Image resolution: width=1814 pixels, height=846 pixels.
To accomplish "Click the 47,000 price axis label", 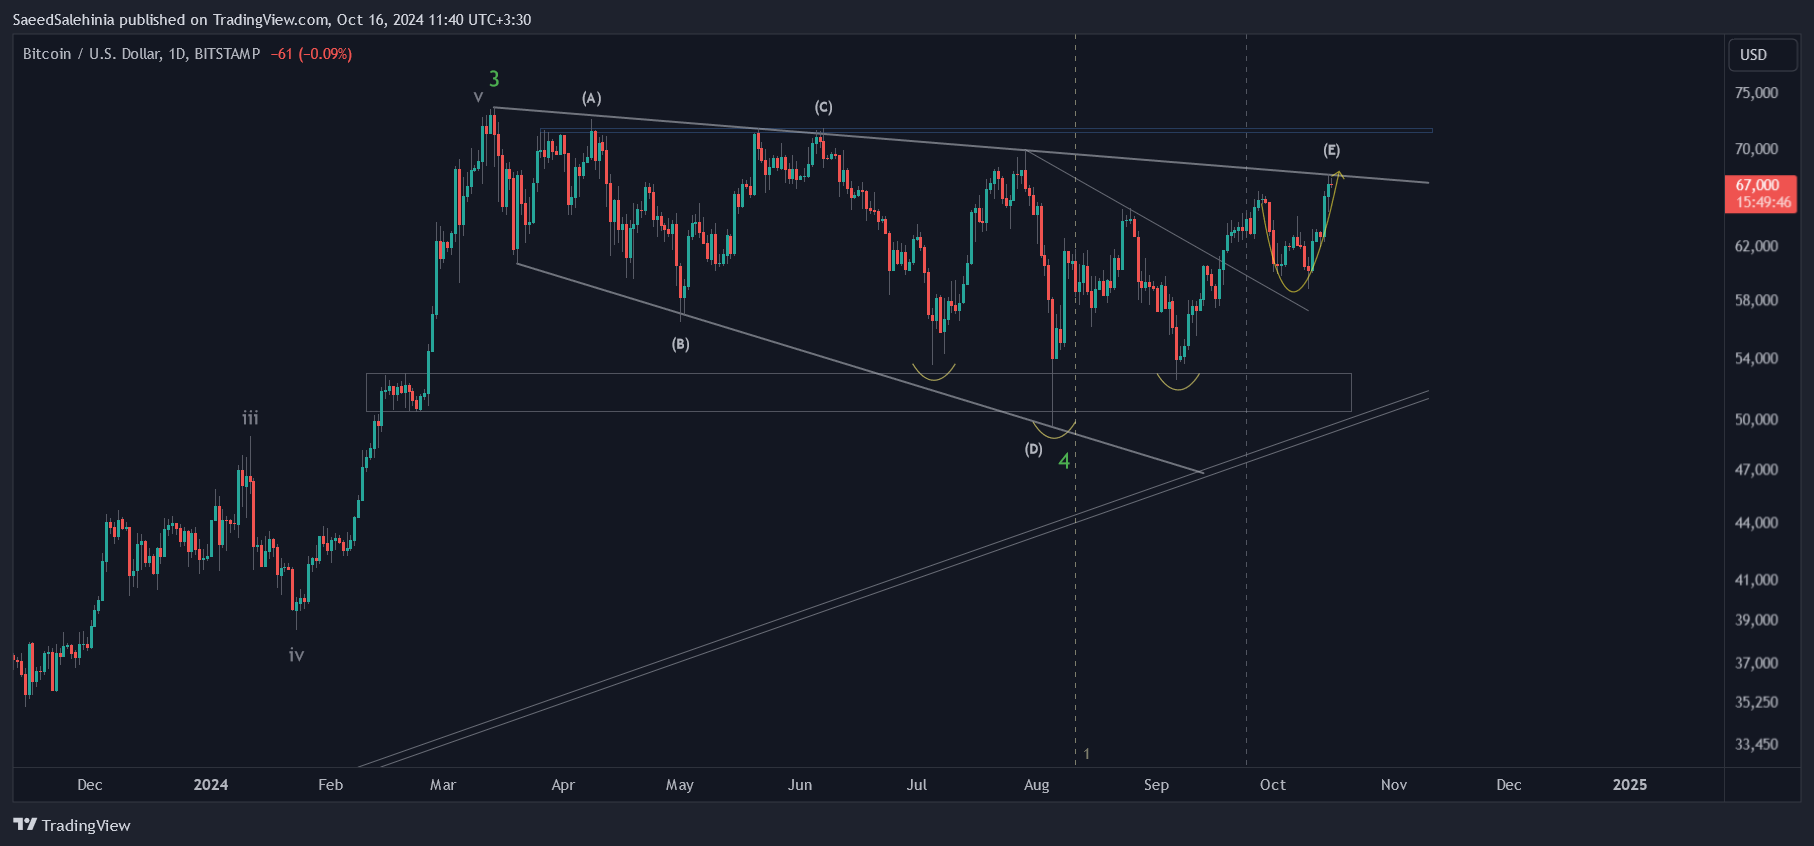I will 1756,469.
